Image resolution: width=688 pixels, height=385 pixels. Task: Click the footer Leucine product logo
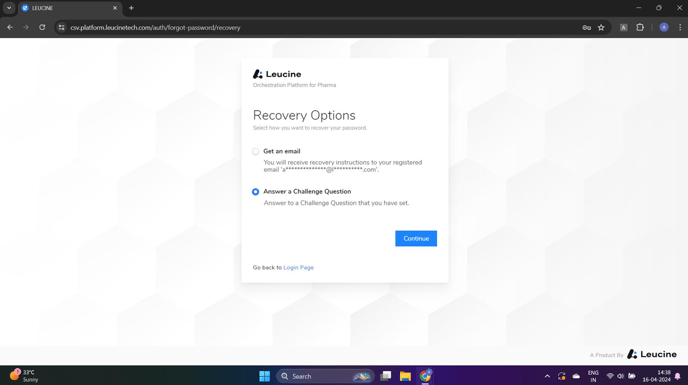pos(652,354)
